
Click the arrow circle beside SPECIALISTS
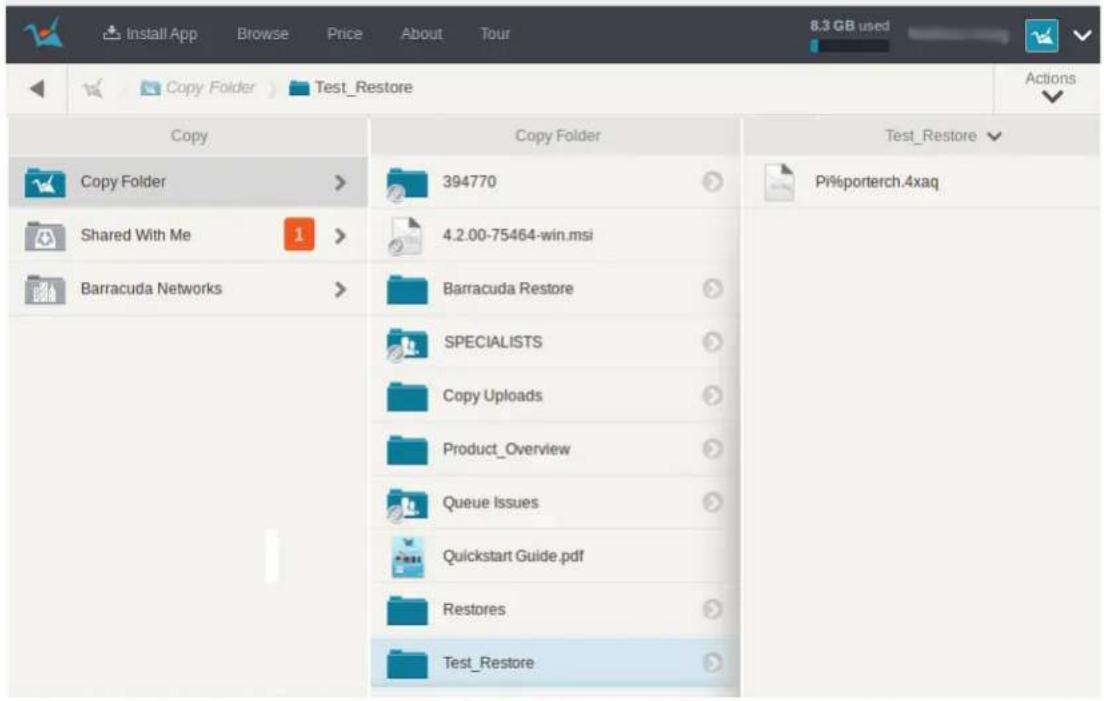(x=712, y=342)
